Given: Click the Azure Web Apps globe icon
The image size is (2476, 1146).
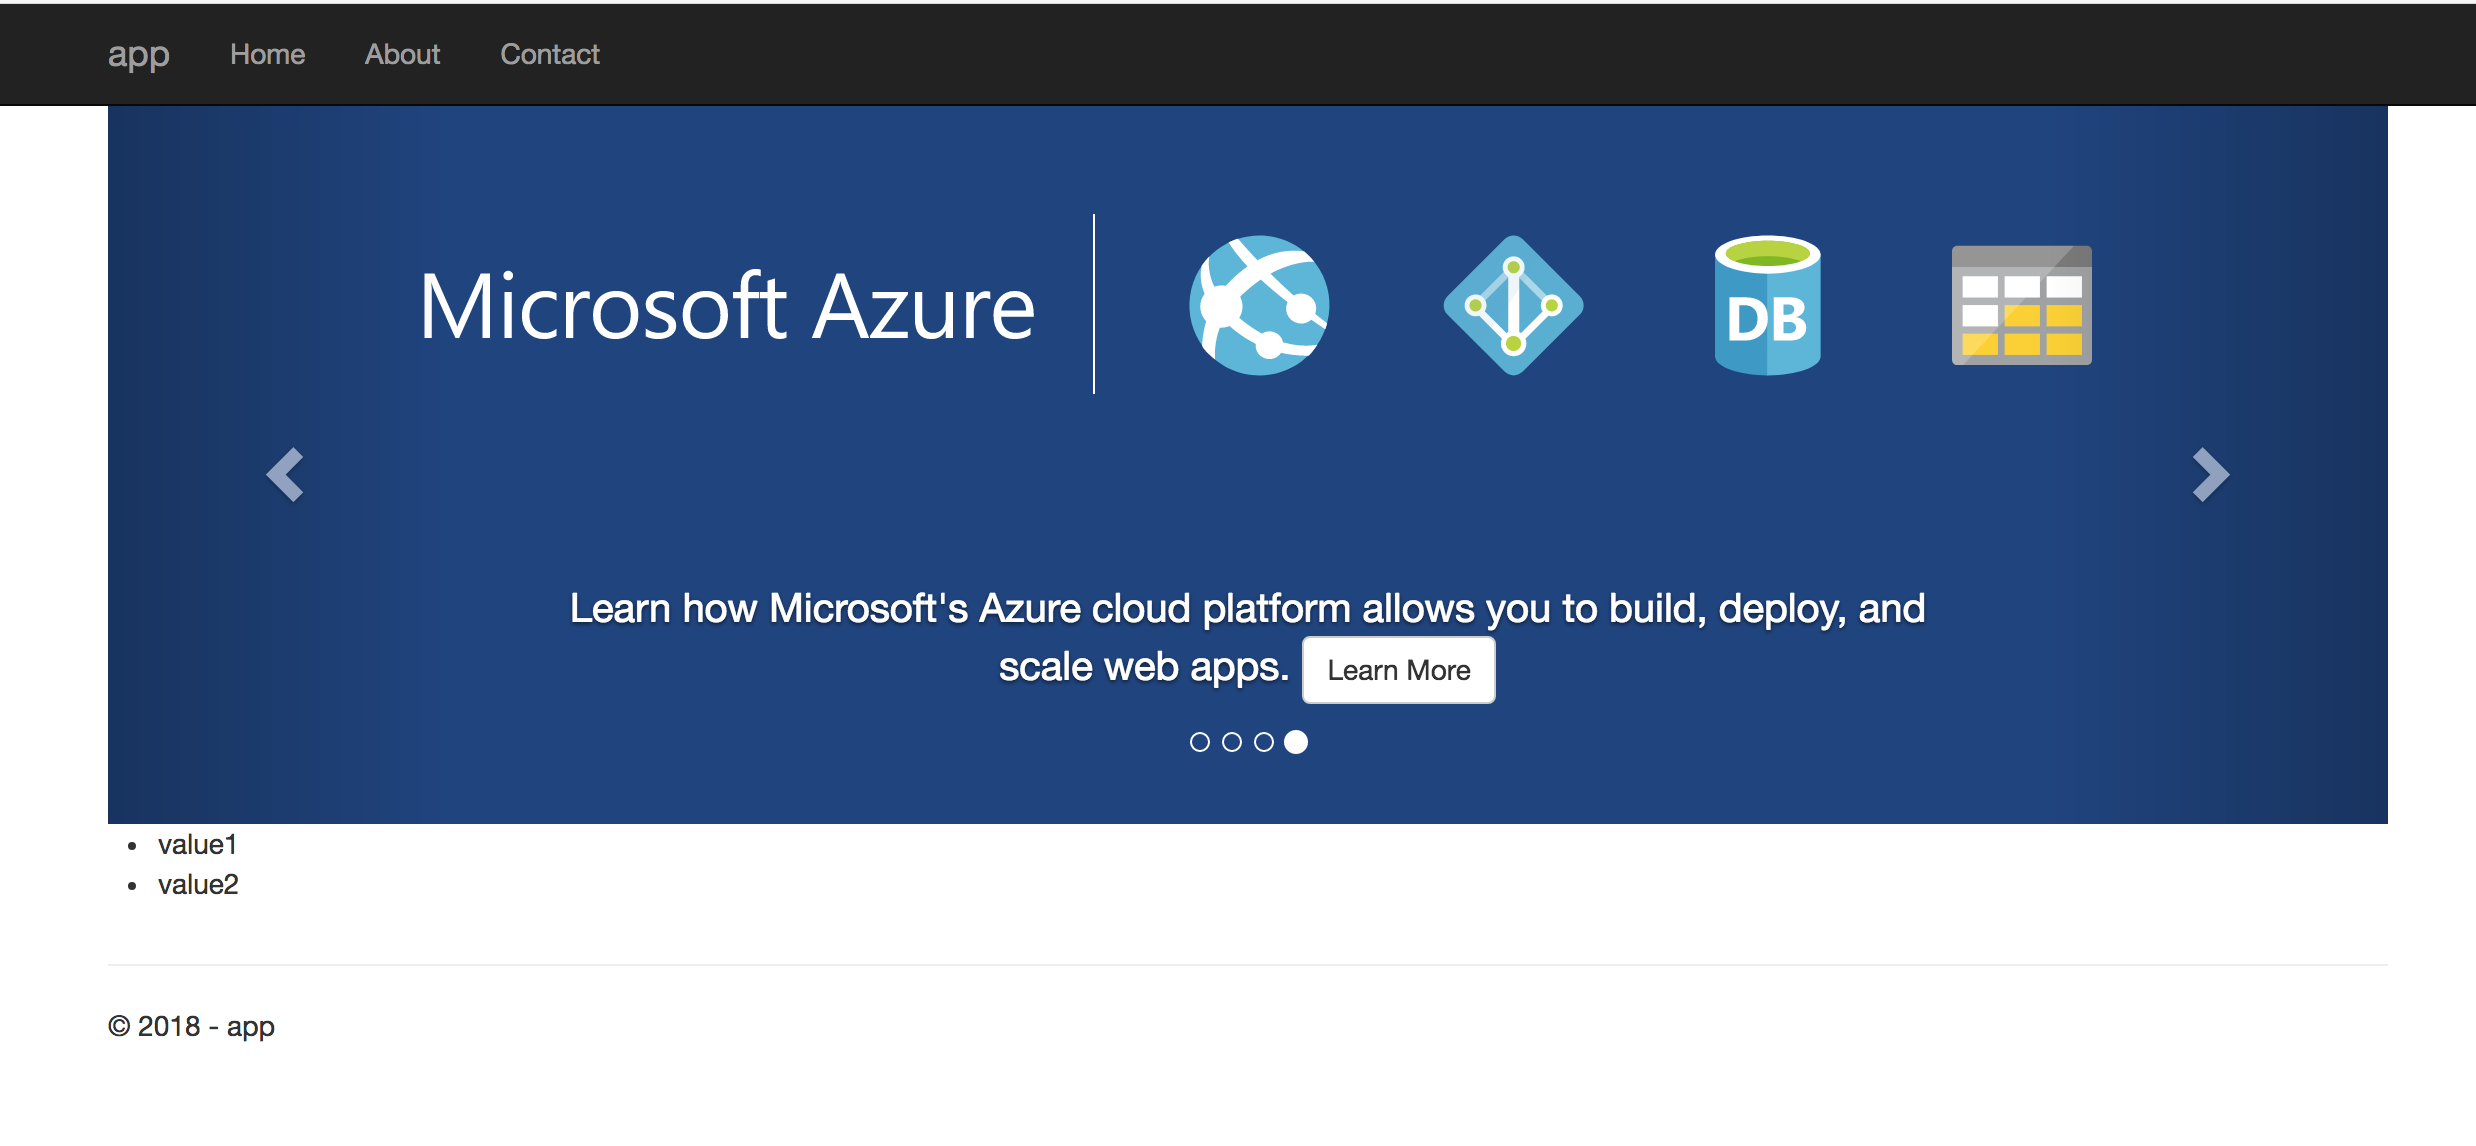Looking at the screenshot, I should 1259,305.
